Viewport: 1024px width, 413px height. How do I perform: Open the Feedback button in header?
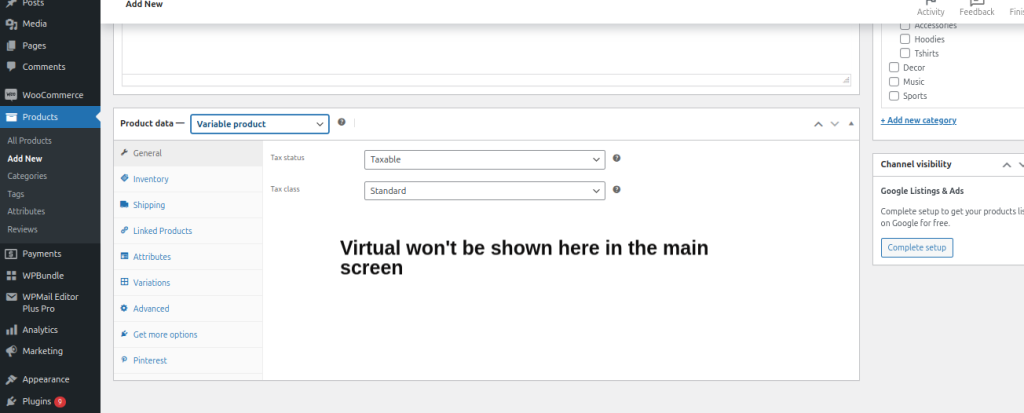pos(977,8)
